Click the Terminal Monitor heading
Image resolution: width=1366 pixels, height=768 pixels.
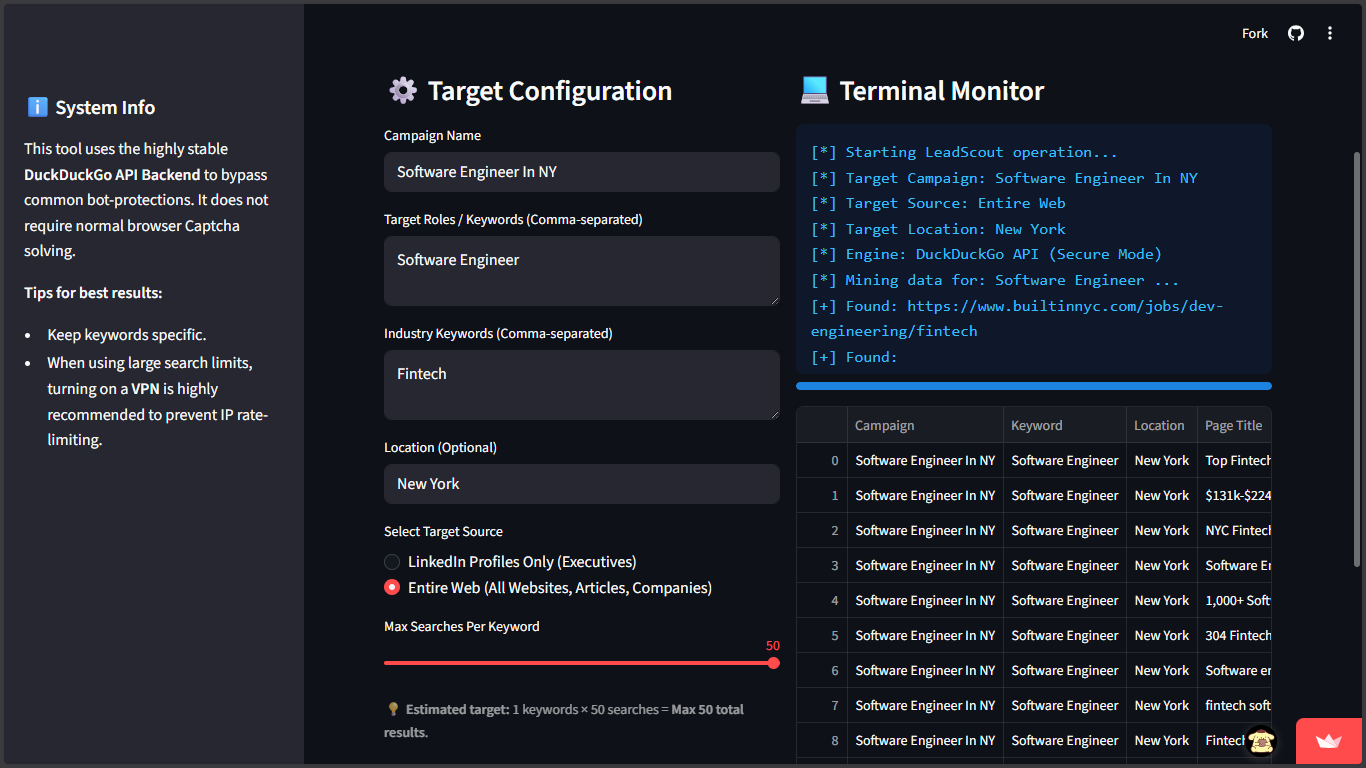942,91
